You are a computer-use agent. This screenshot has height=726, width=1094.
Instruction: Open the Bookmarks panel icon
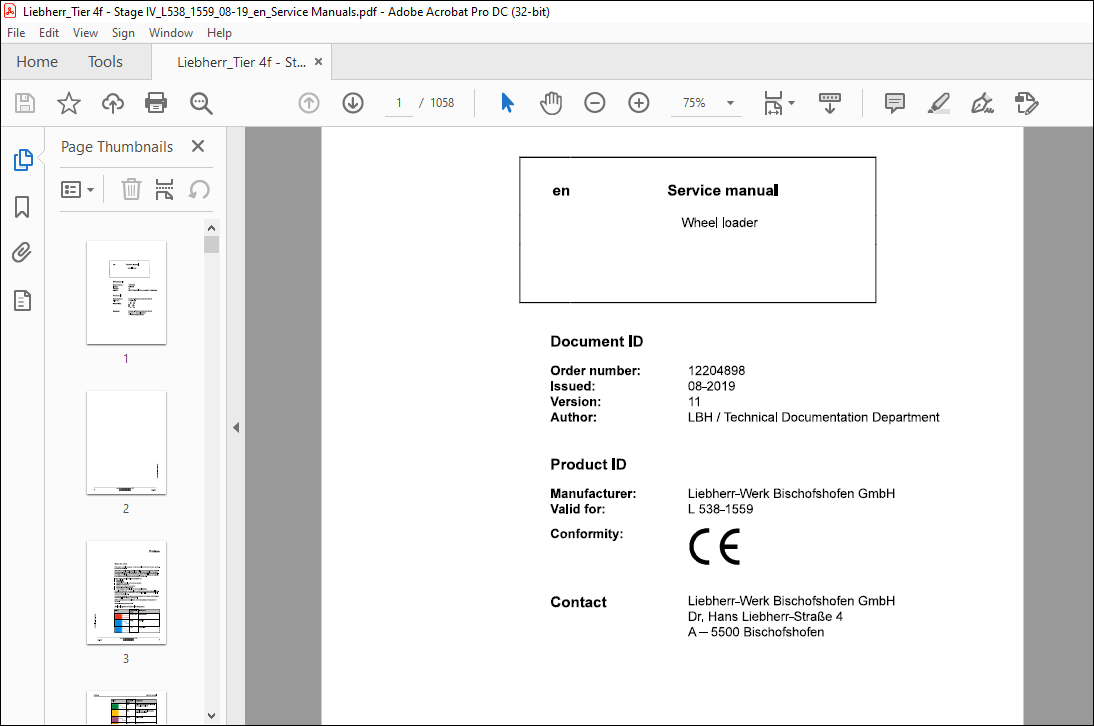22,207
